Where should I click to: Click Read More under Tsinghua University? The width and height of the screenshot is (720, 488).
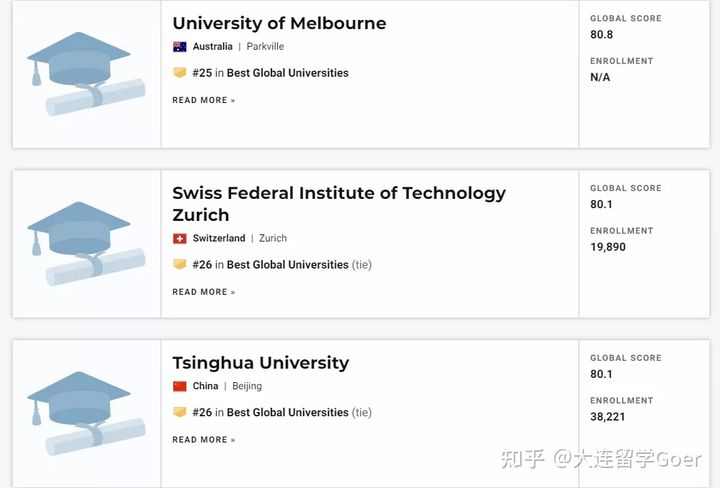203,440
